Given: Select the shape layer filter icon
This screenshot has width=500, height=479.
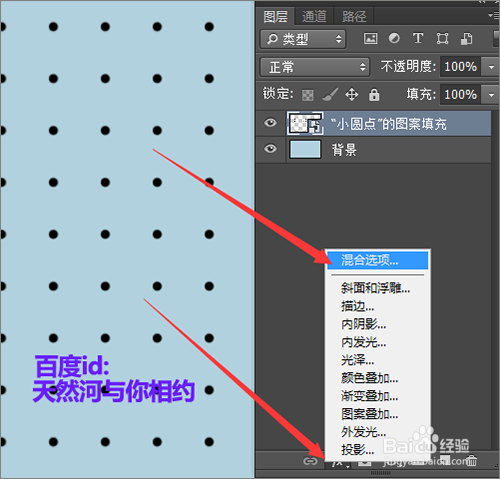Looking at the screenshot, I should pyautogui.click(x=442, y=39).
